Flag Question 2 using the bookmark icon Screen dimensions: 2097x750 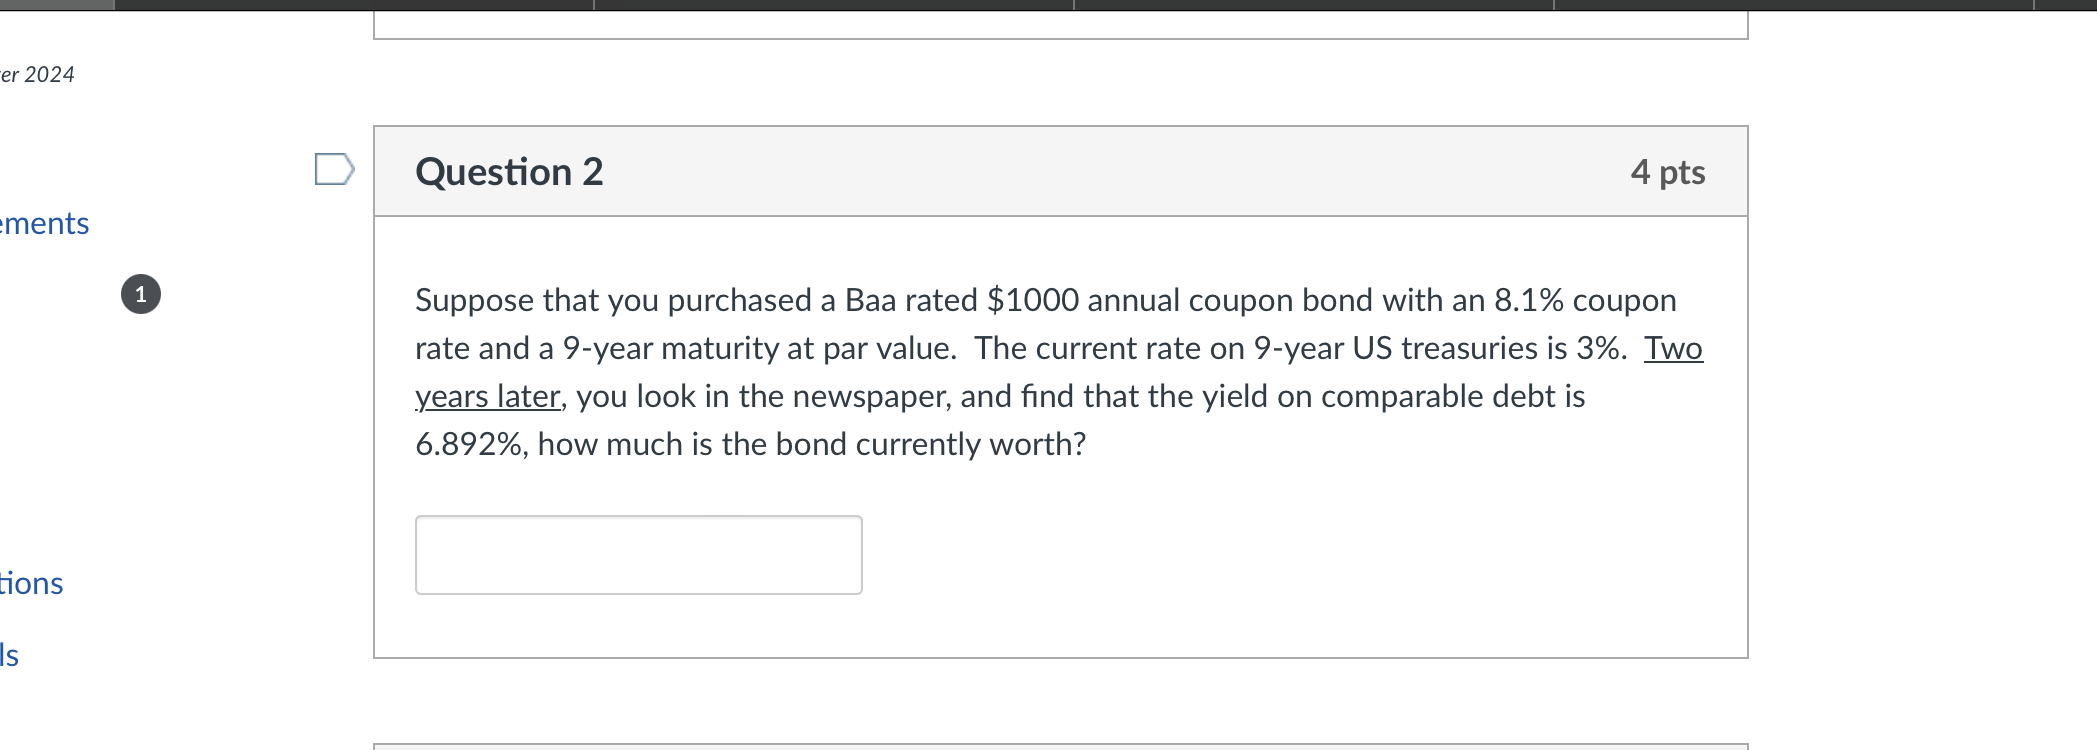(333, 168)
